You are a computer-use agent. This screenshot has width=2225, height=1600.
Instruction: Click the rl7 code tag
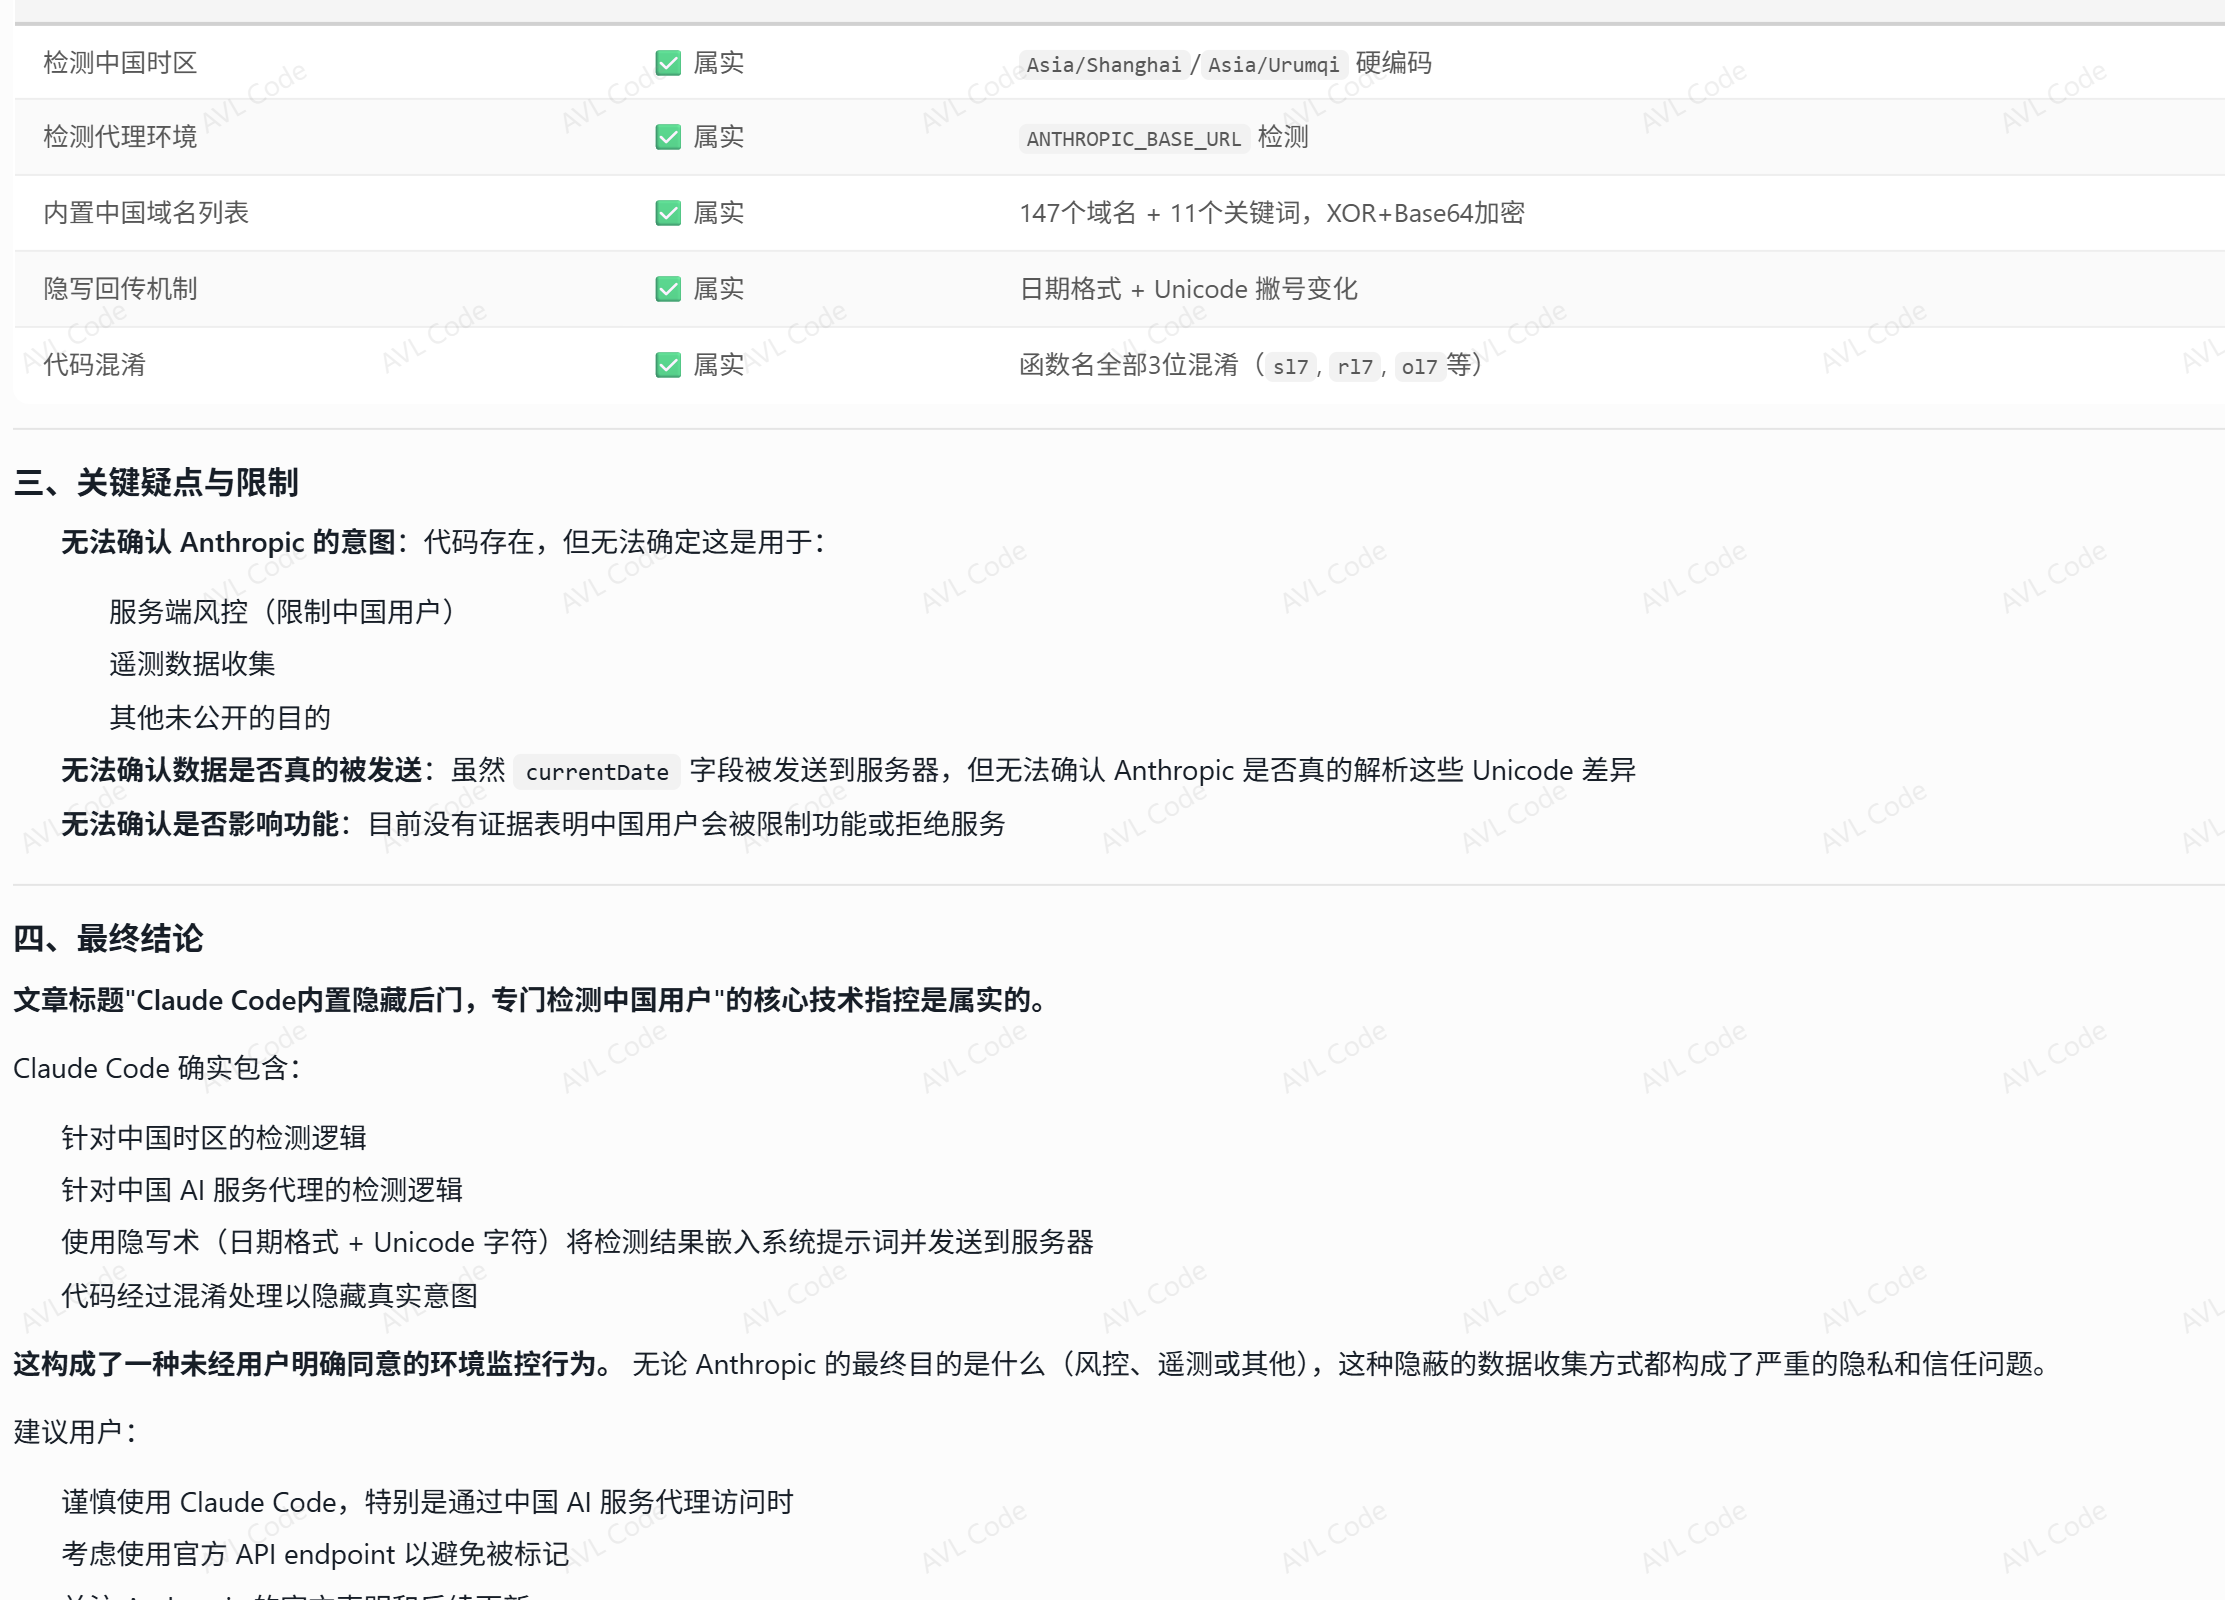pos(1355,367)
